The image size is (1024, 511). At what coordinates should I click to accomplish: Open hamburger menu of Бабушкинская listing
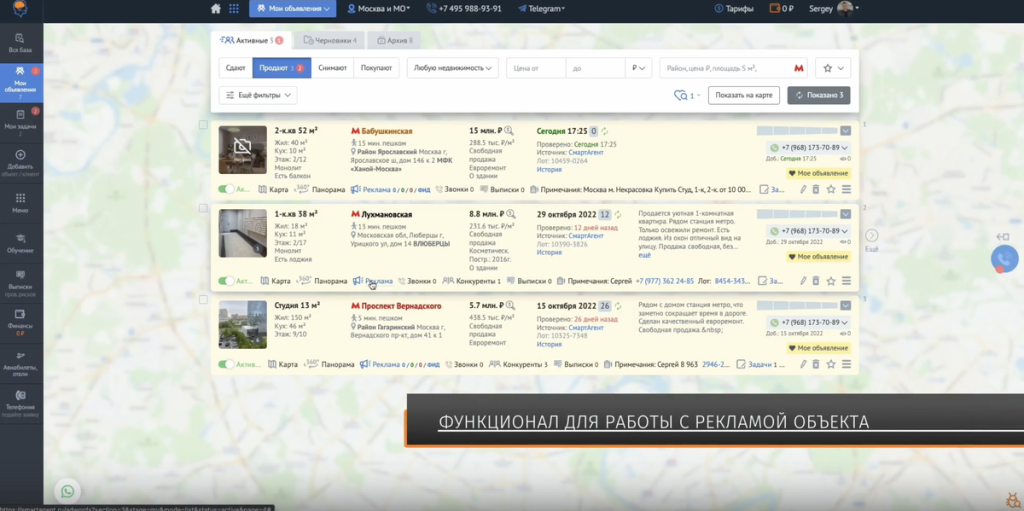coord(846,190)
